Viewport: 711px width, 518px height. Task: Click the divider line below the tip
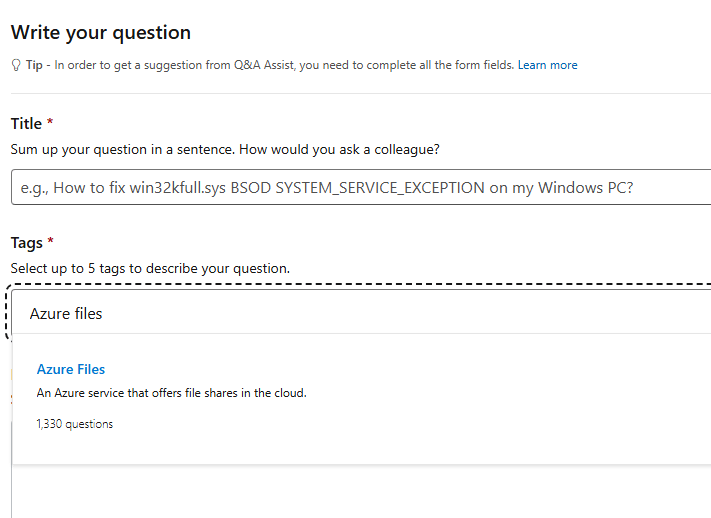coord(360,93)
